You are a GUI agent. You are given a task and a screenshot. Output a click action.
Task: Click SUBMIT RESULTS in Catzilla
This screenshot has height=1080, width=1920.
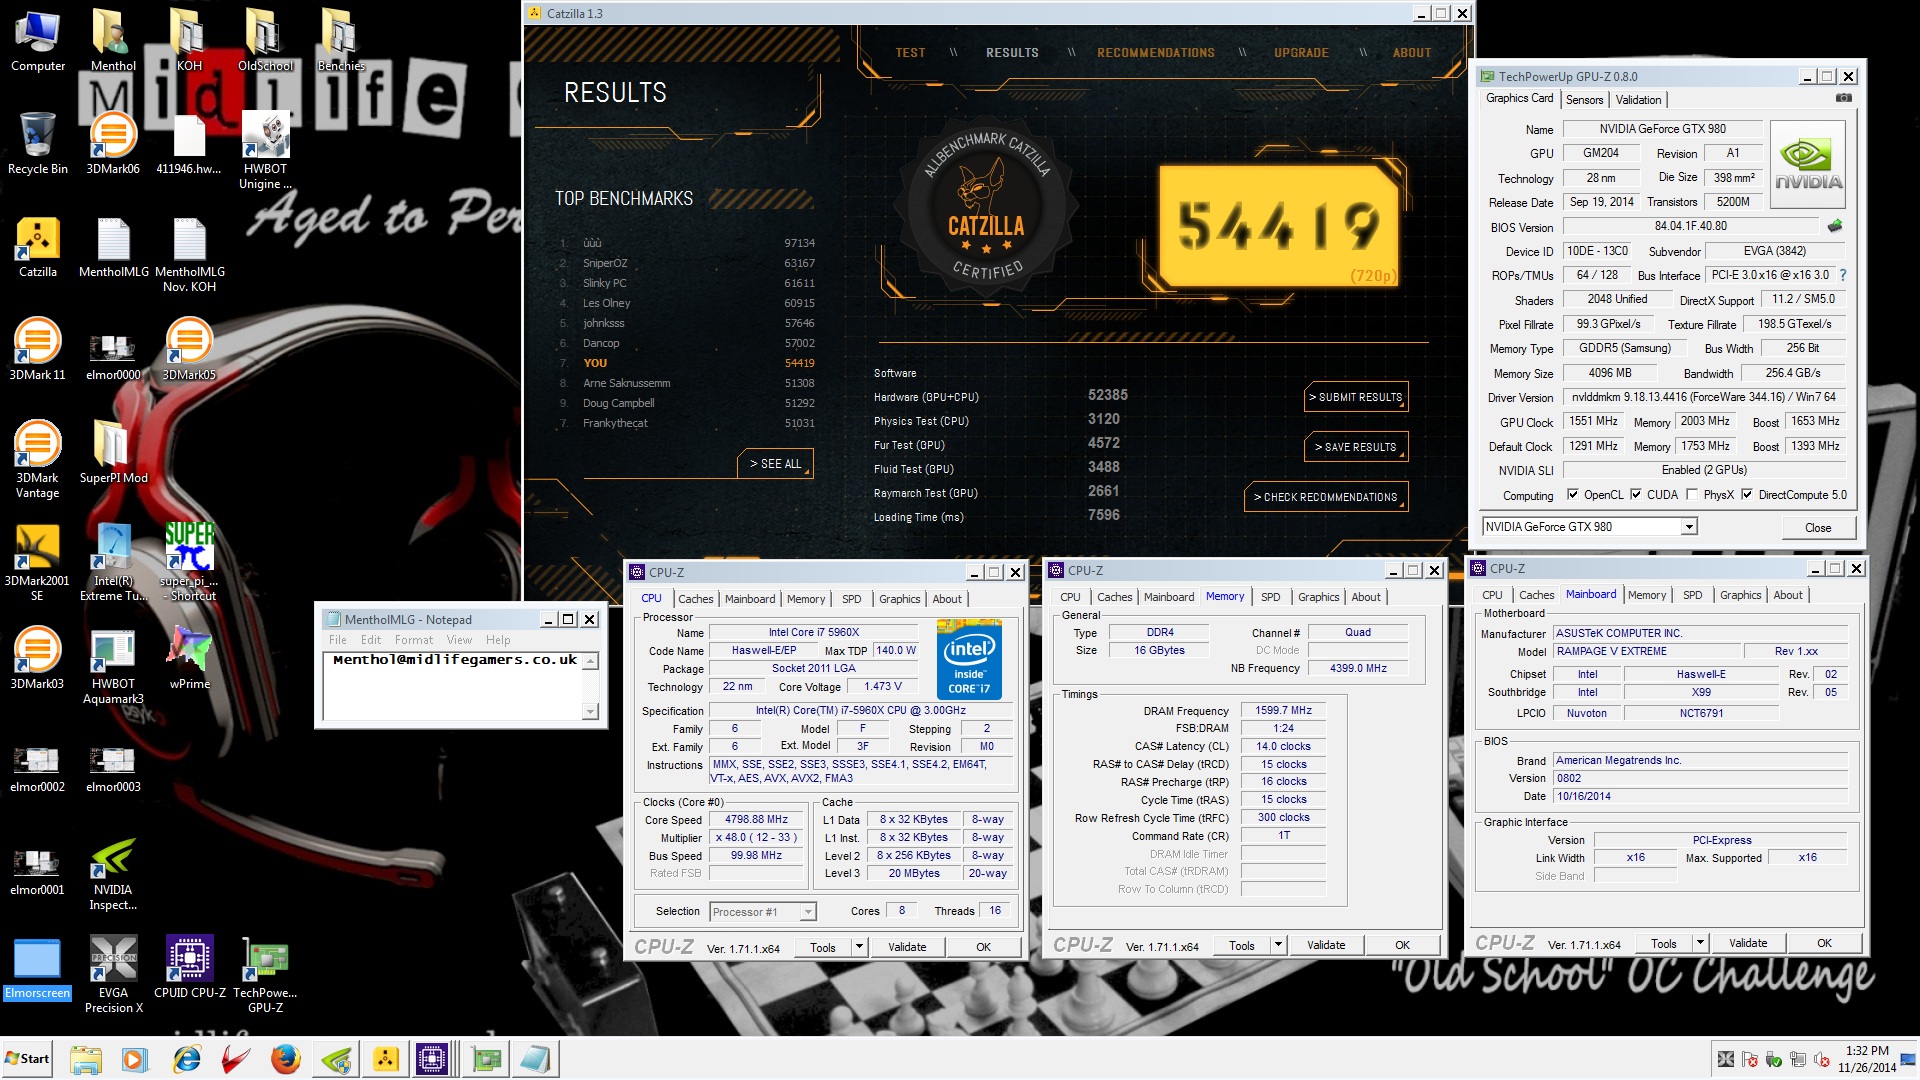[x=1356, y=397]
